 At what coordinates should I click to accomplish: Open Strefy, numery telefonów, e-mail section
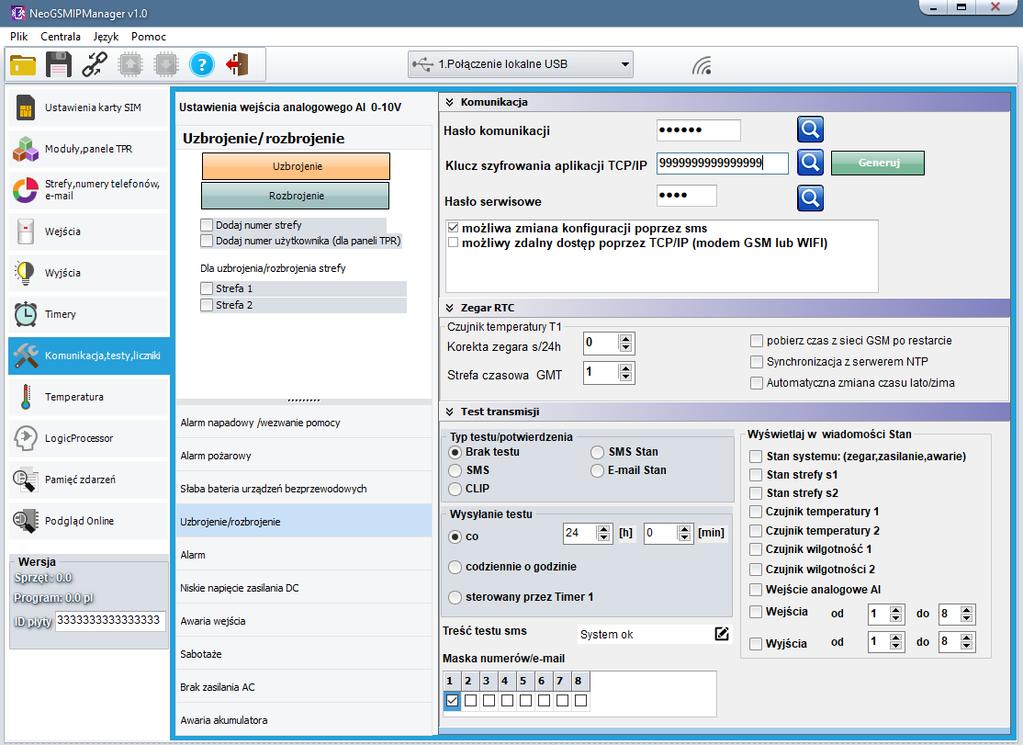click(x=89, y=190)
